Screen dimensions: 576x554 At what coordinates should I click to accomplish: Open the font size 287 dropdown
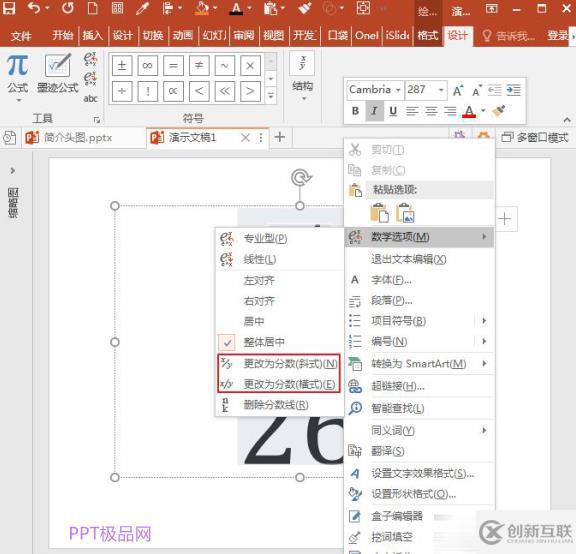coord(441,90)
